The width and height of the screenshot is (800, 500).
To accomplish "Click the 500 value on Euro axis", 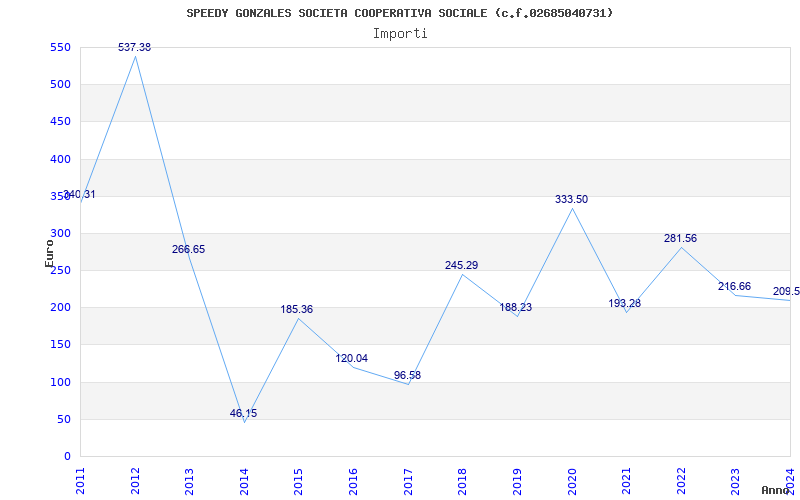I will [60, 85].
